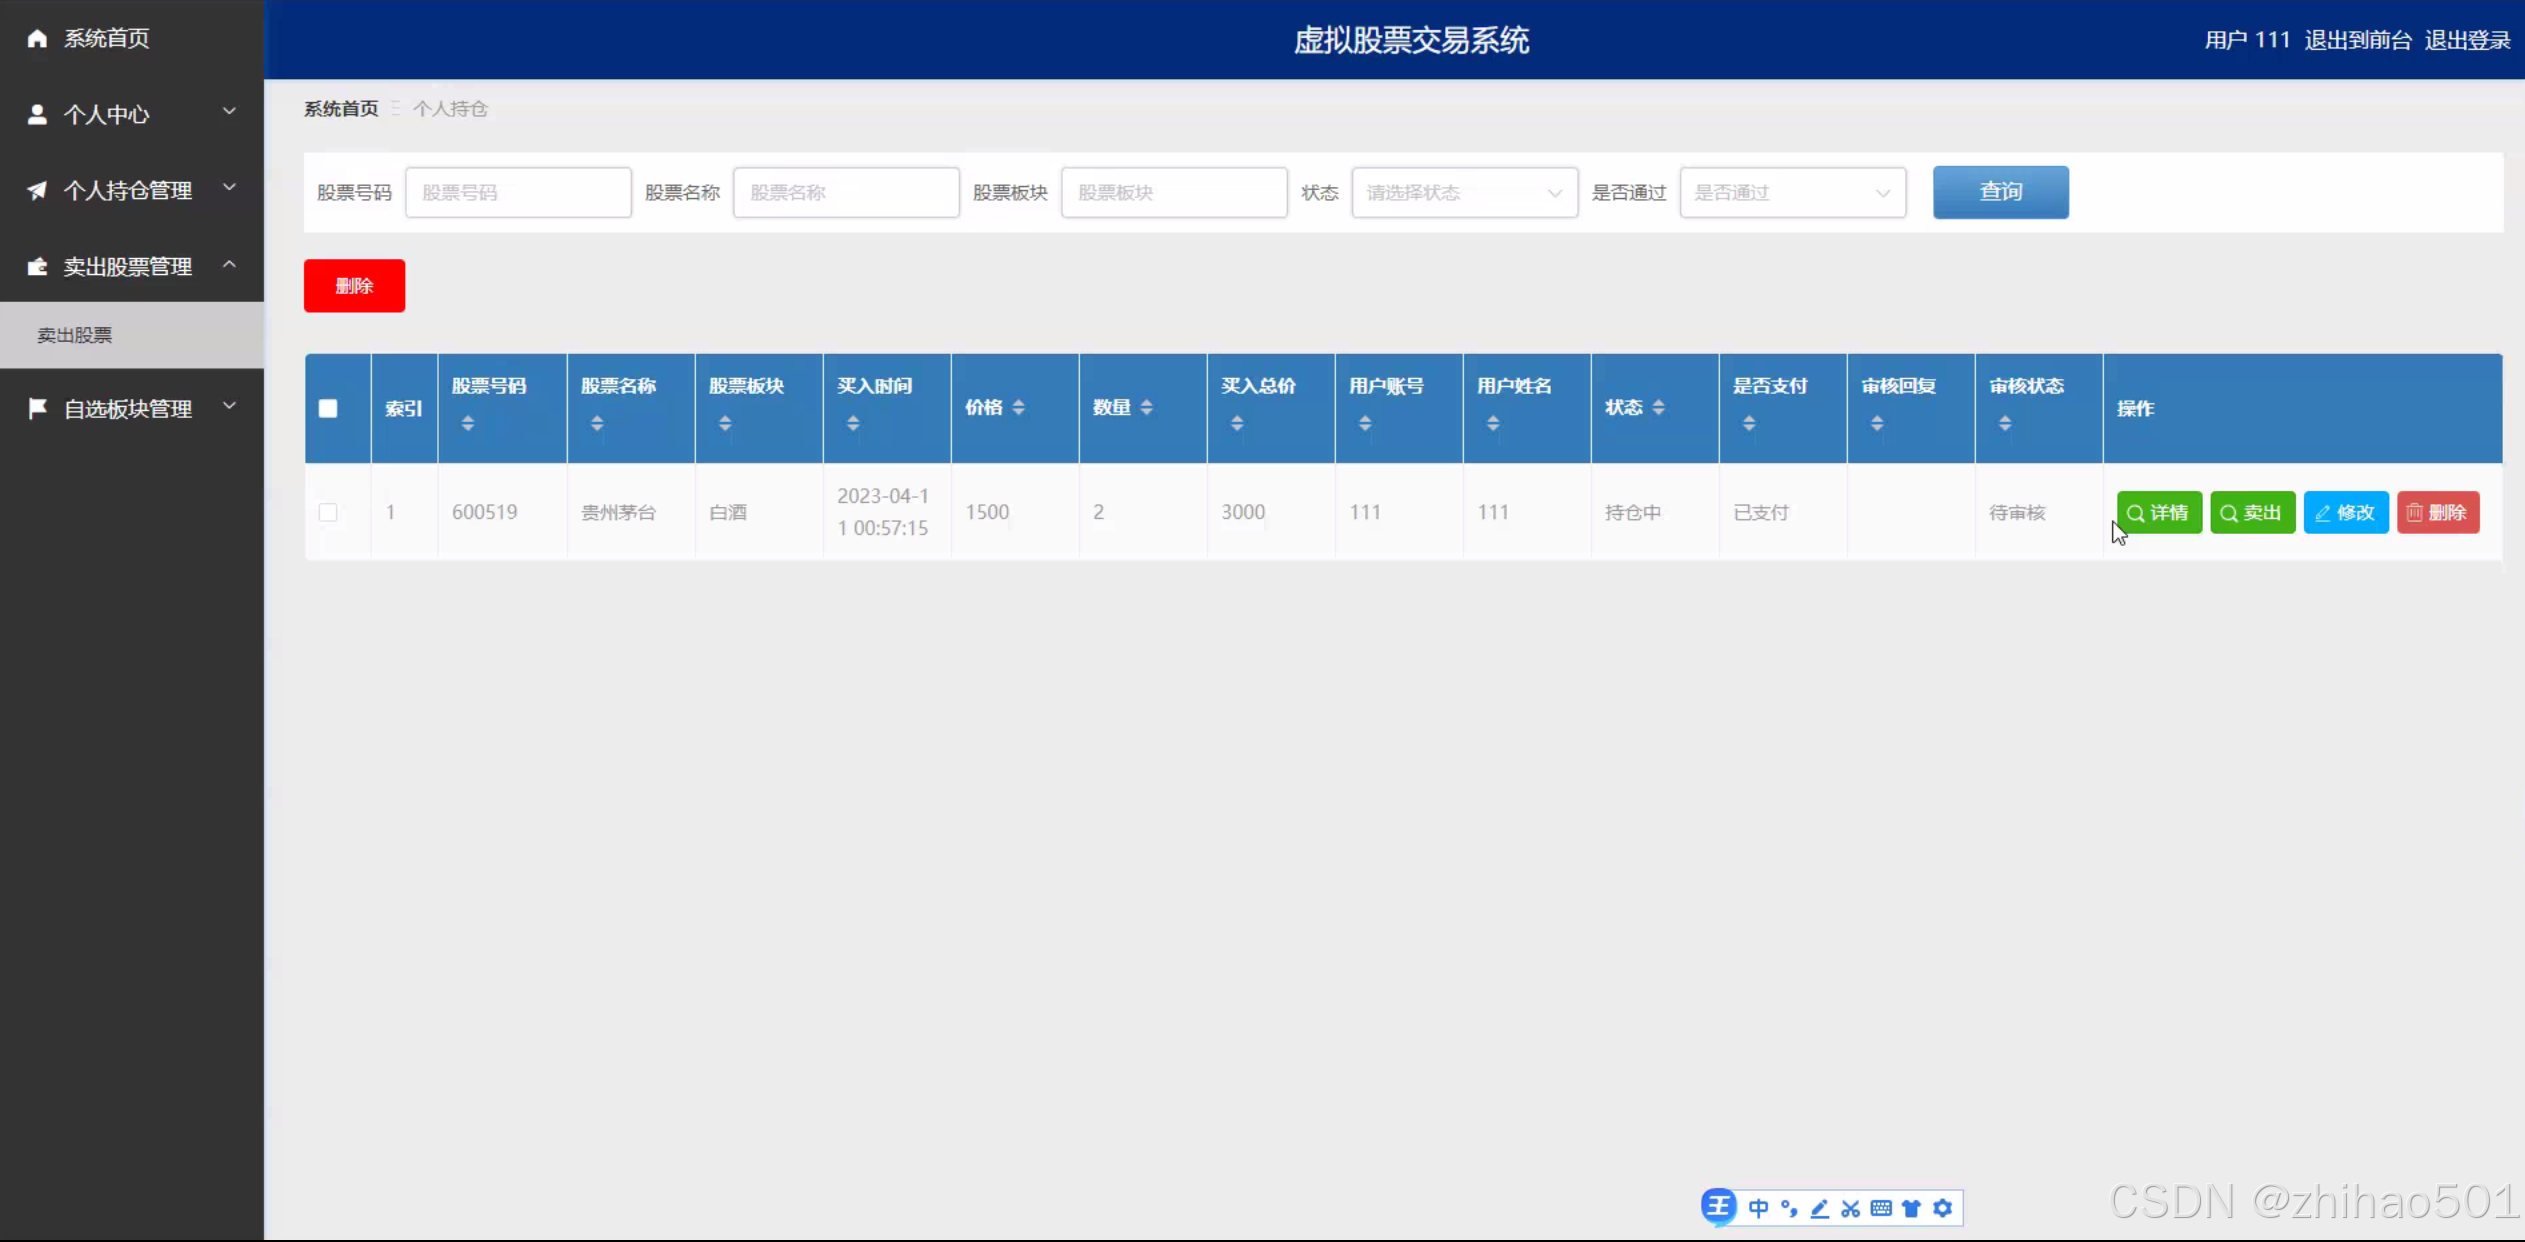Click the user icon beside 个人中心
This screenshot has width=2525, height=1242.
37,114
